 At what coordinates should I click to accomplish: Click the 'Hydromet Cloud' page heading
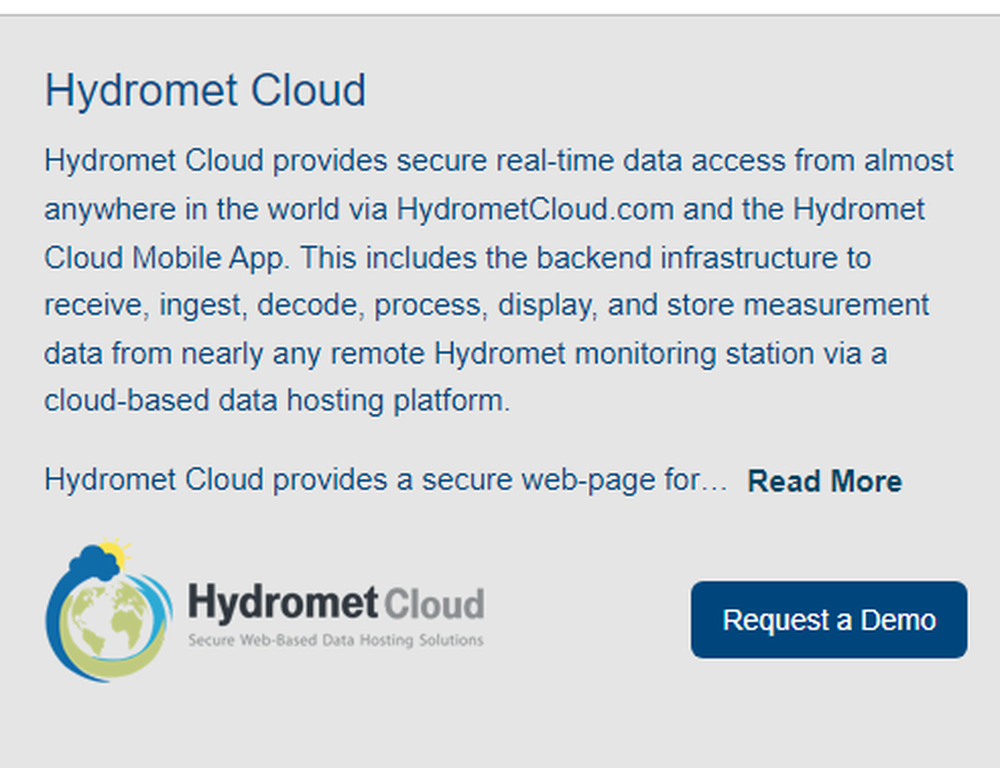pos(205,91)
